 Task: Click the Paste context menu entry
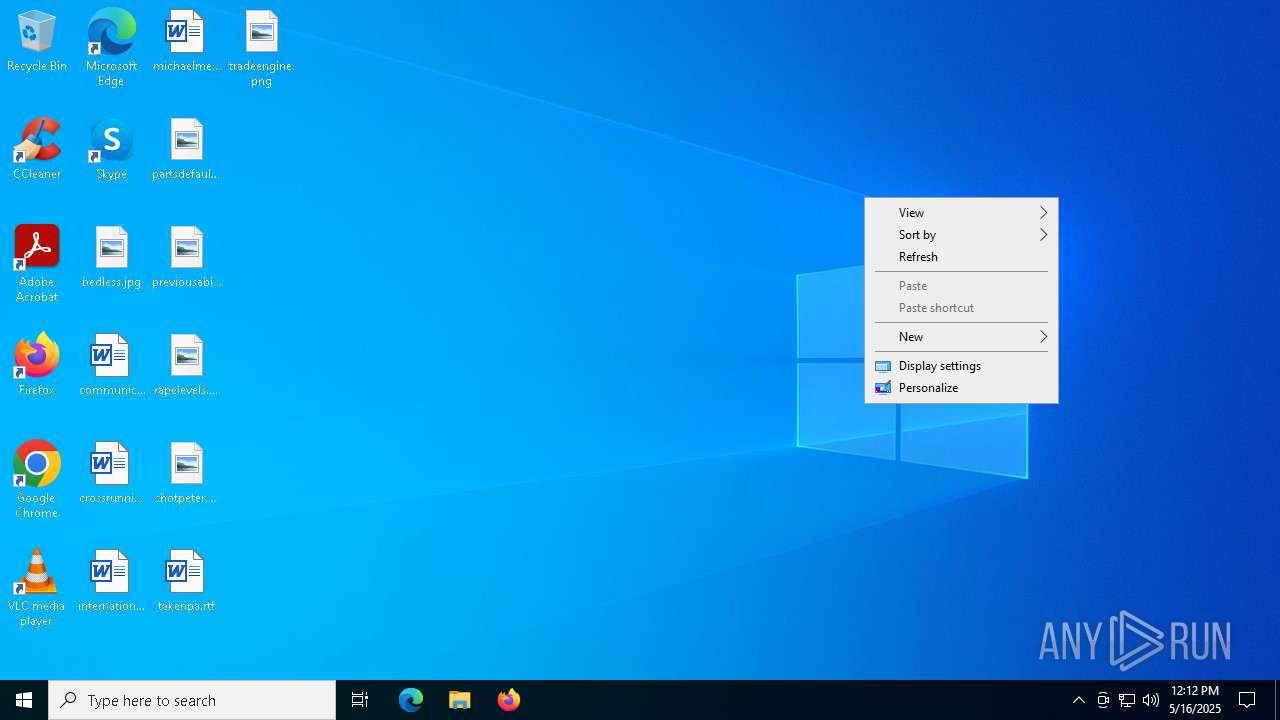(961, 286)
